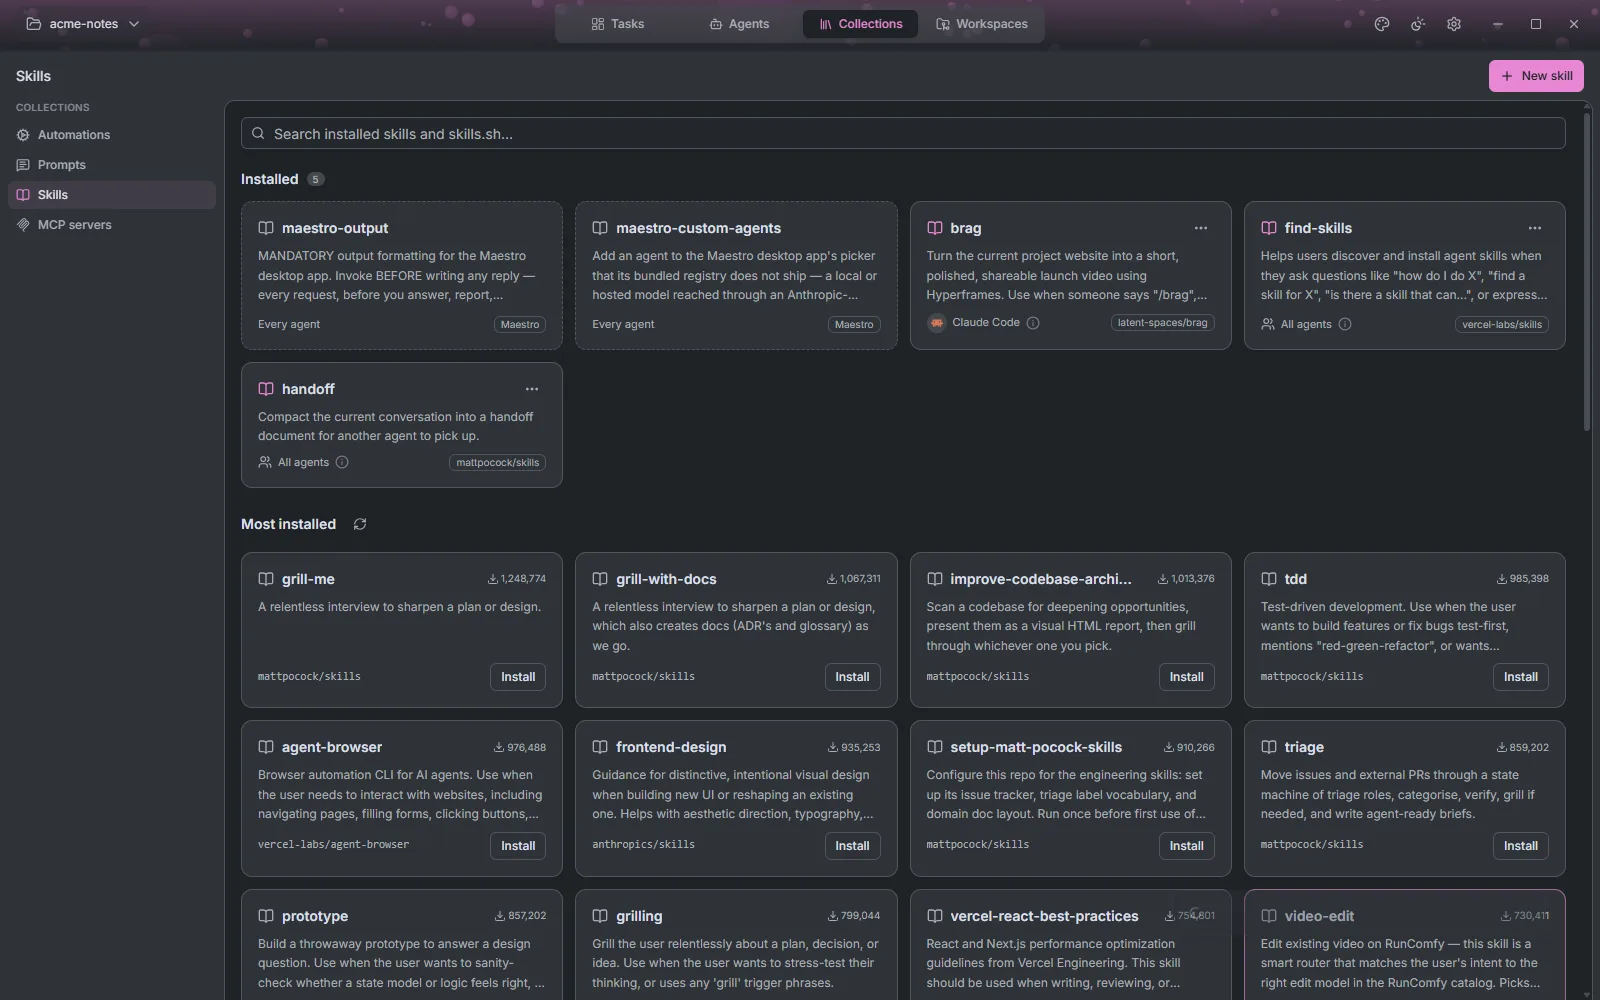This screenshot has width=1600, height=1000.
Task: Show info icon on handoff All agents
Action: pyautogui.click(x=342, y=462)
